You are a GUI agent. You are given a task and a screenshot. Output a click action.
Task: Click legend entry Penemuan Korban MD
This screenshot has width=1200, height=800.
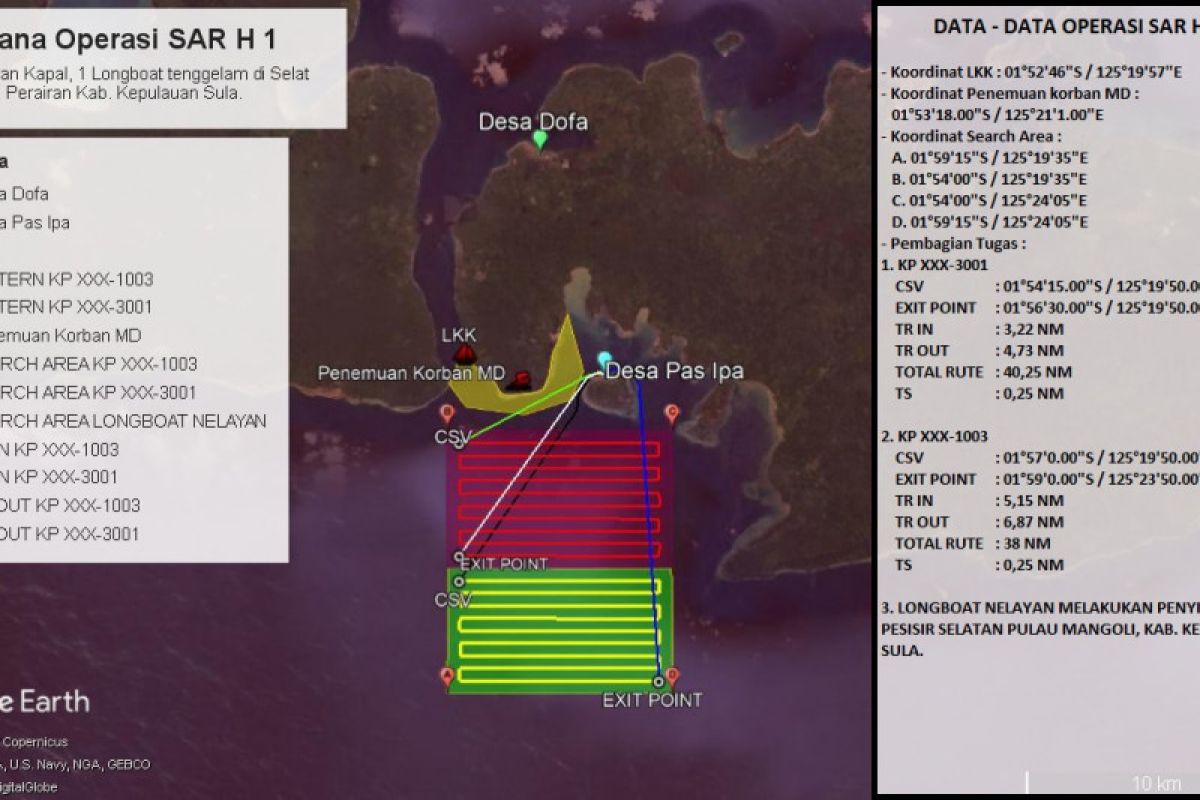pos(71,335)
